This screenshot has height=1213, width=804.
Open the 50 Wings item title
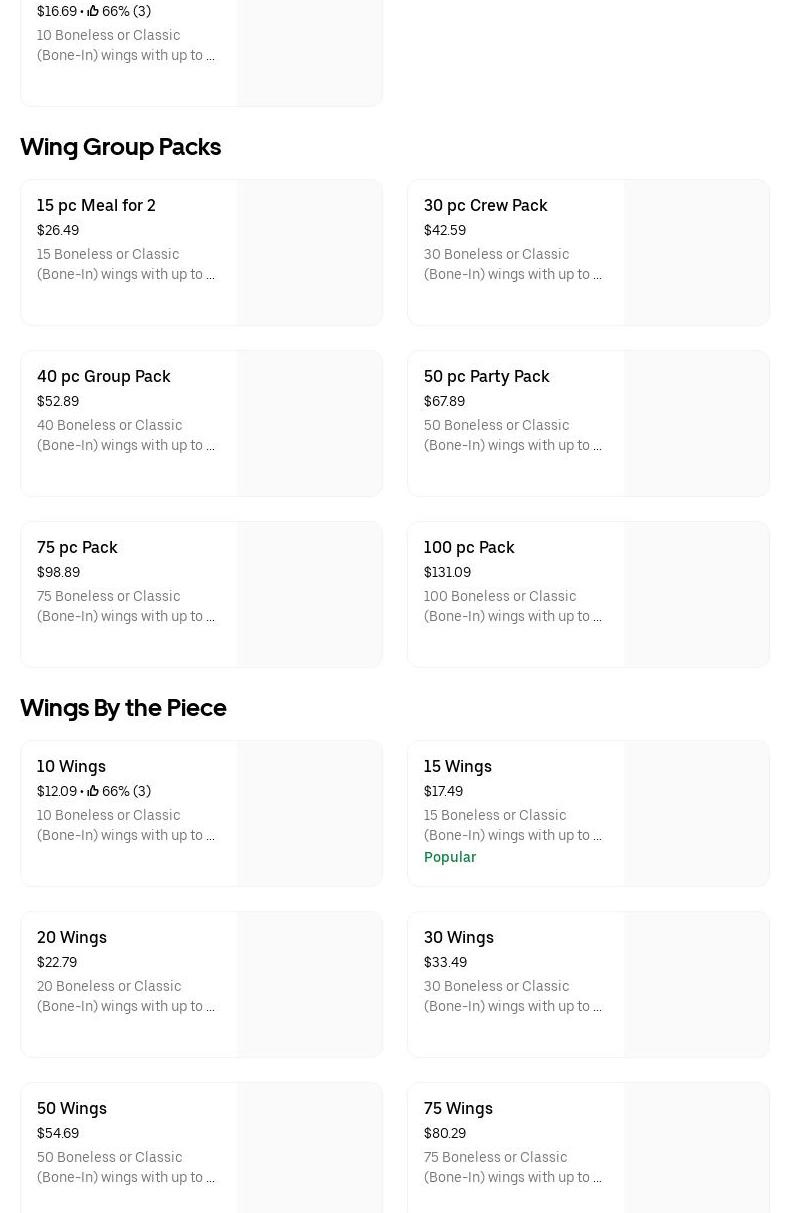click(72, 1108)
